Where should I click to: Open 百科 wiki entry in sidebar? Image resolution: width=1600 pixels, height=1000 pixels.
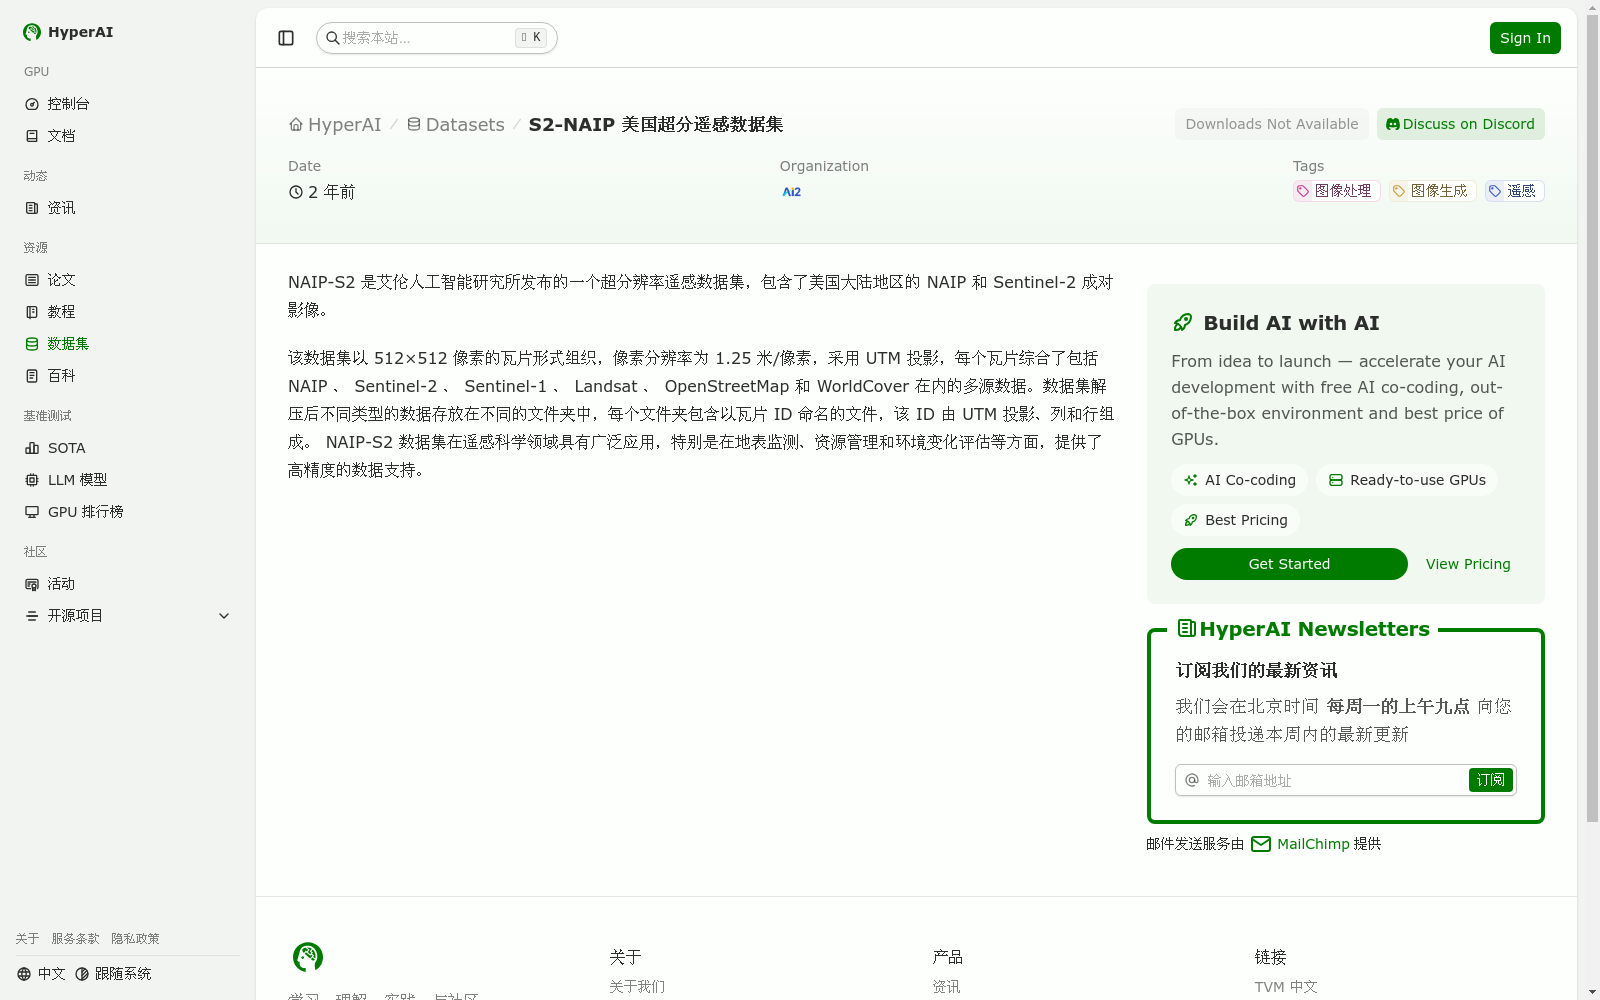click(127, 376)
